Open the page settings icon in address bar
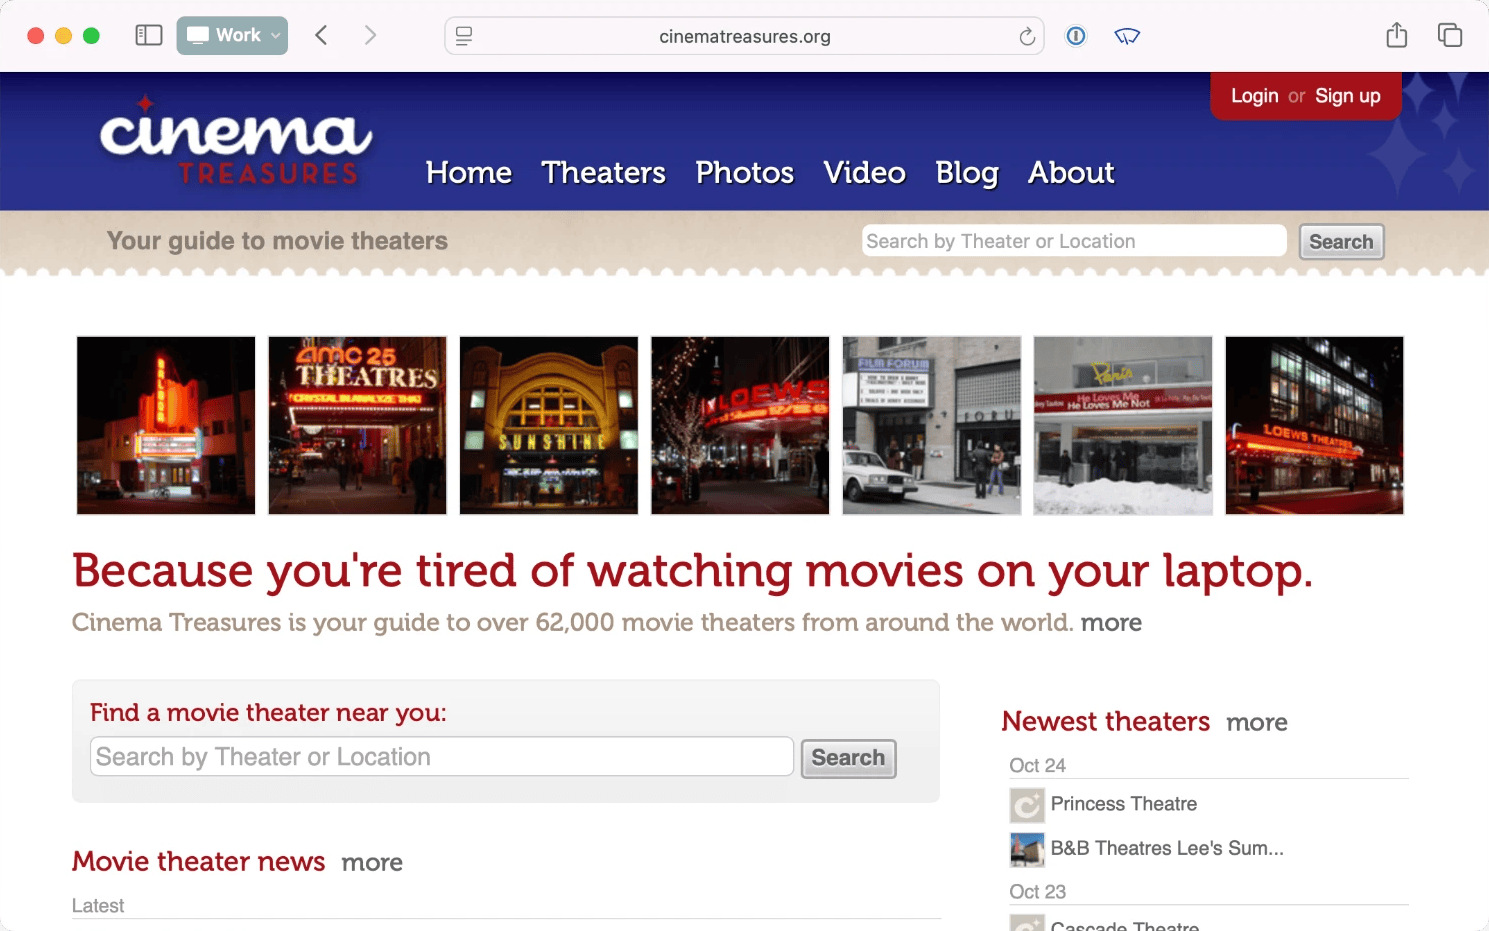1489x931 pixels. (464, 36)
